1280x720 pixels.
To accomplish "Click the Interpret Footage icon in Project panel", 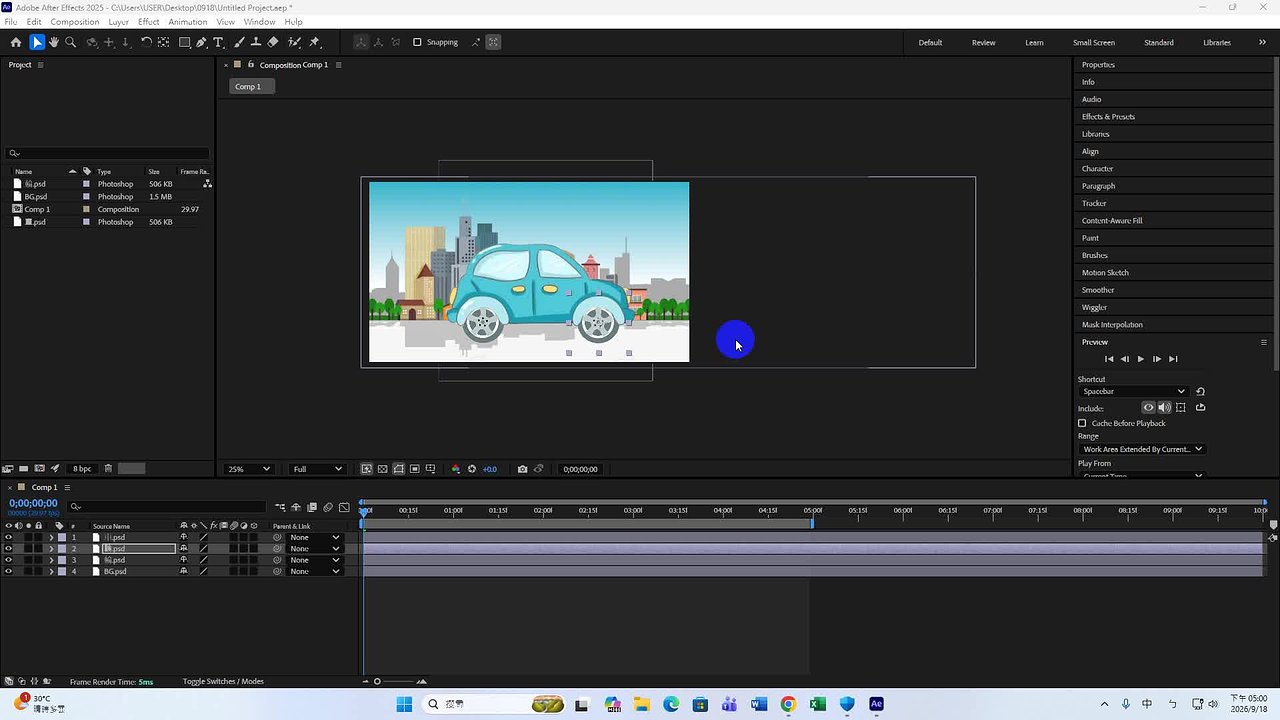I will pos(8,468).
